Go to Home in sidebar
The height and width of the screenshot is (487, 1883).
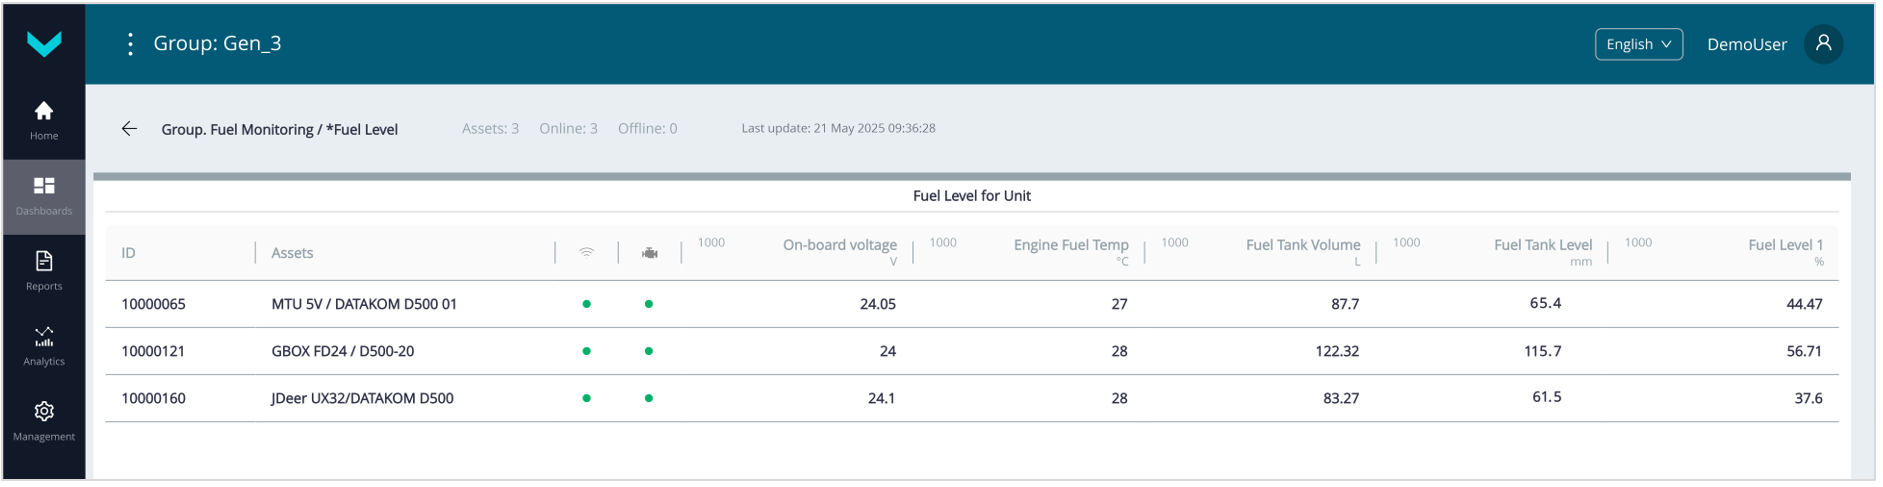(x=44, y=121)
